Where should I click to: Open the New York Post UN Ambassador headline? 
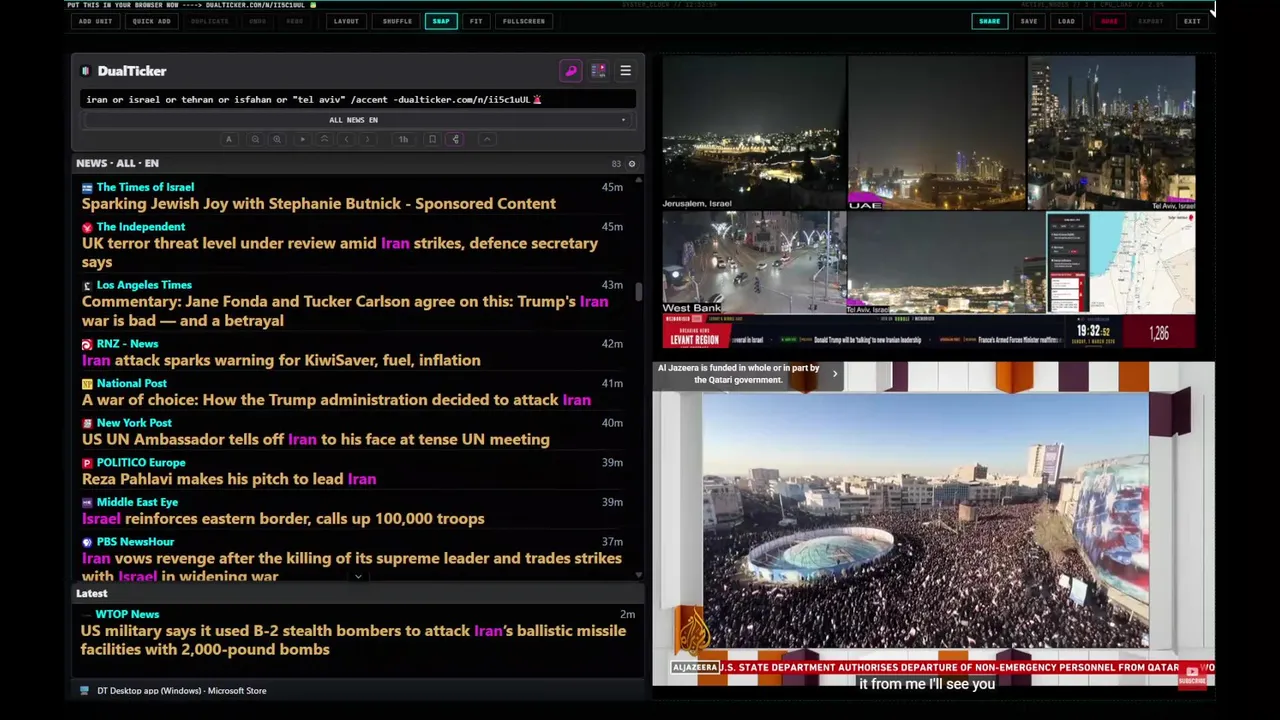pyautogui.click(x=316, y=439)
